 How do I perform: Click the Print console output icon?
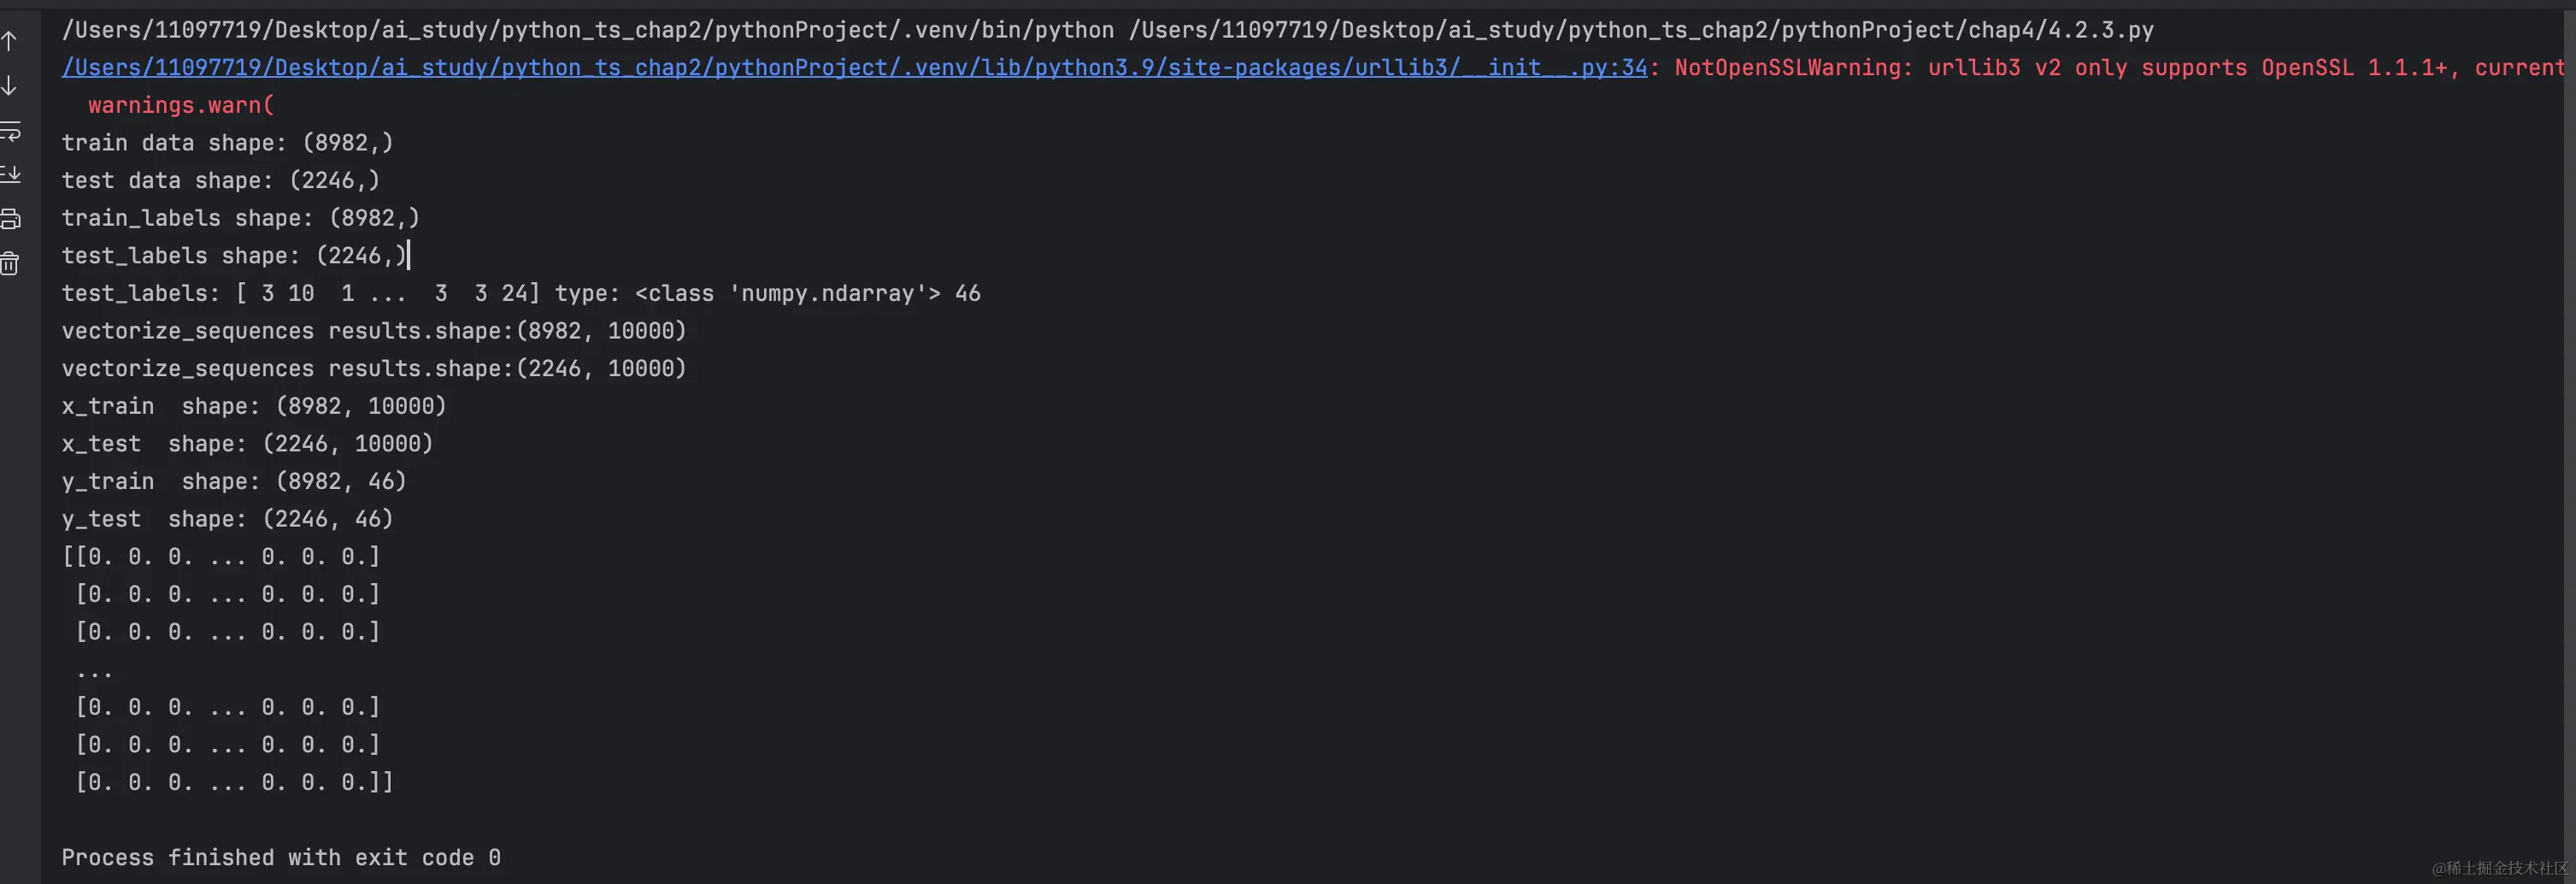[x=10, y=219]
